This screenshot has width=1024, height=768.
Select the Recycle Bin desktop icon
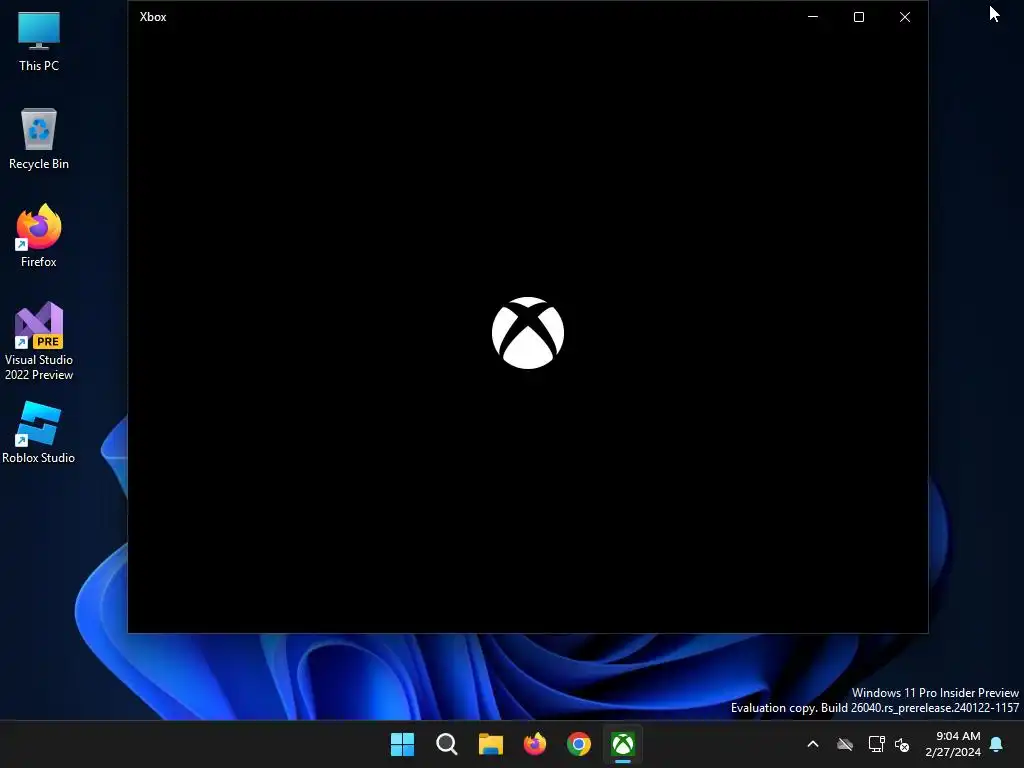[39, 139]
